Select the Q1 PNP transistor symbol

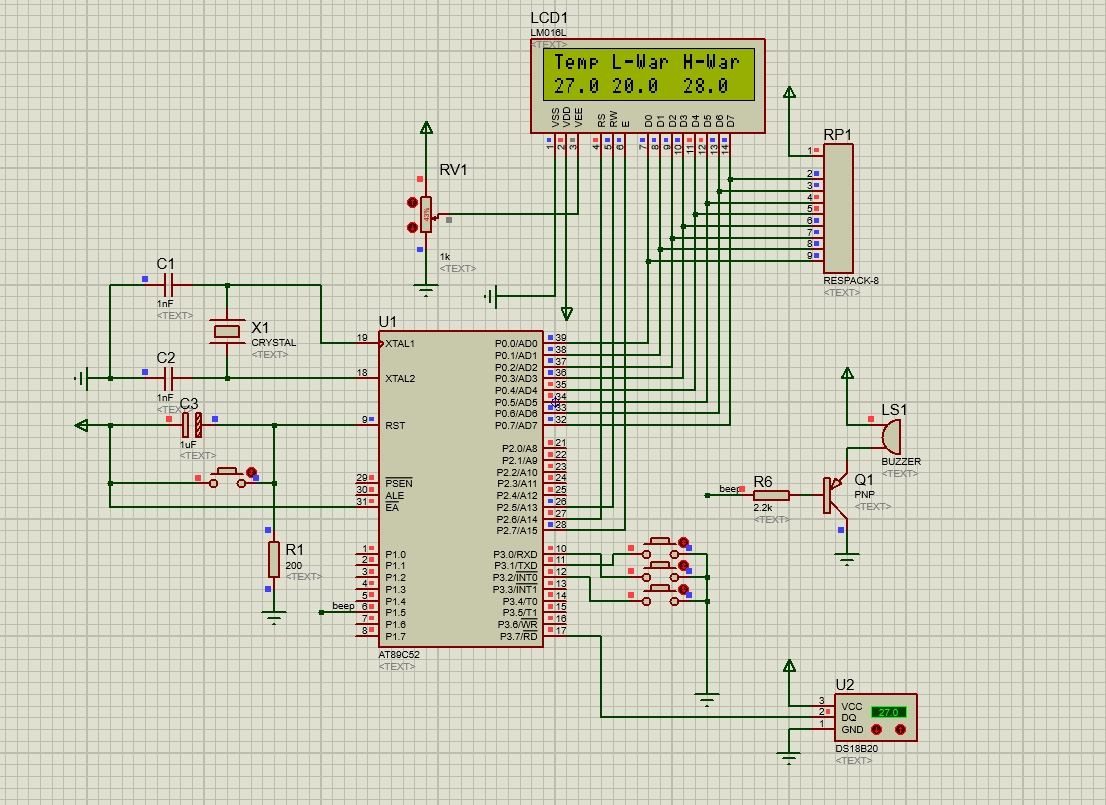pos(835,495)
